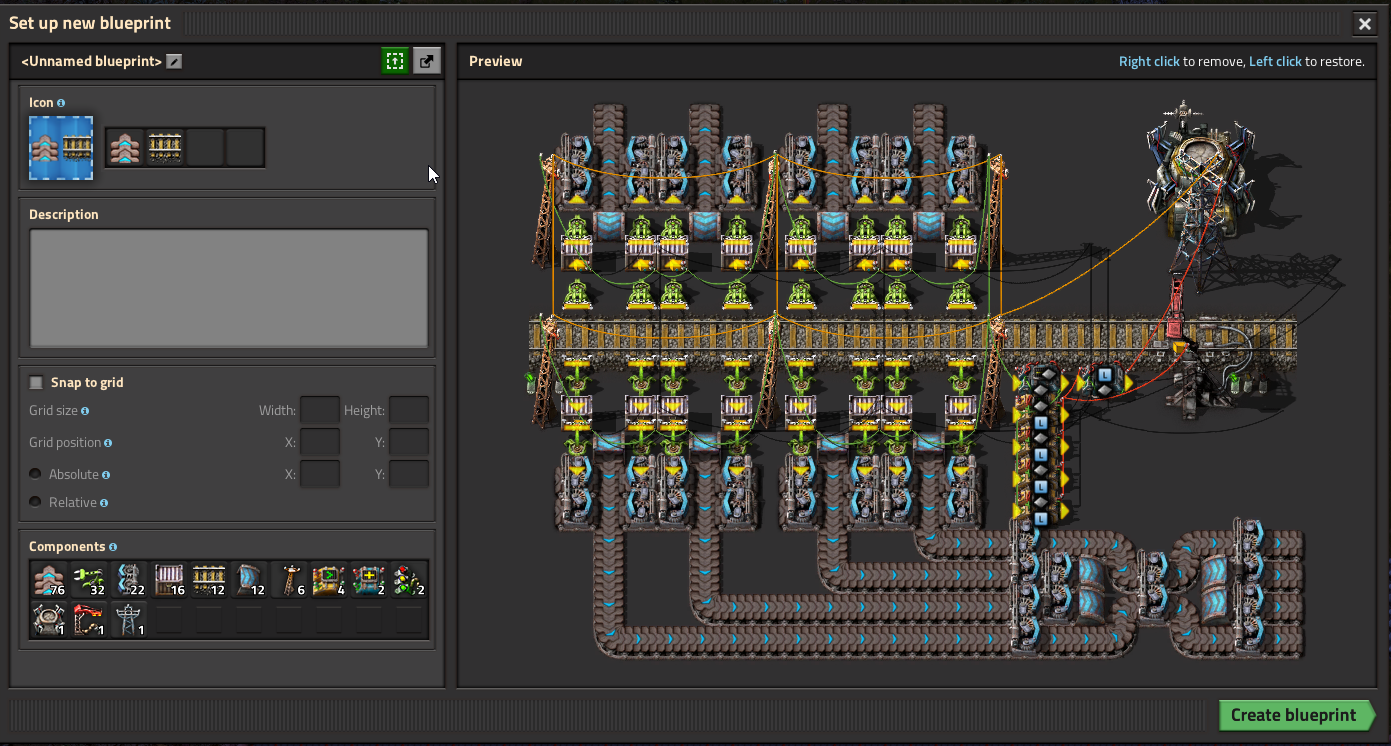Click the rail signal component icon
This screenshot has height=746, width=1391.
(x=409, y=579)
